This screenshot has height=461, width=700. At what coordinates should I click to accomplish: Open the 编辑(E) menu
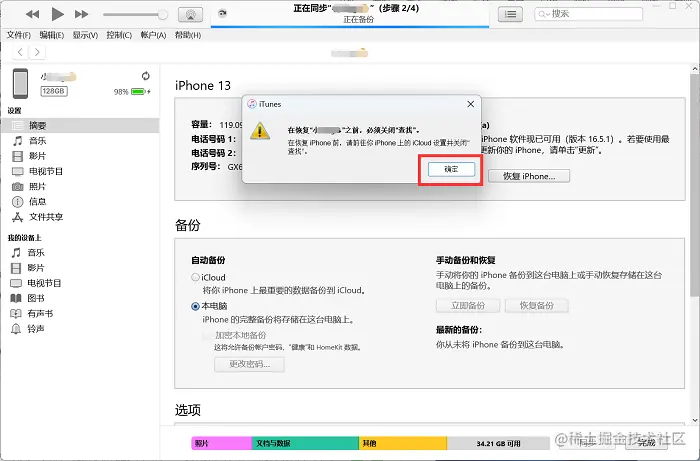[x=52, y=35]
